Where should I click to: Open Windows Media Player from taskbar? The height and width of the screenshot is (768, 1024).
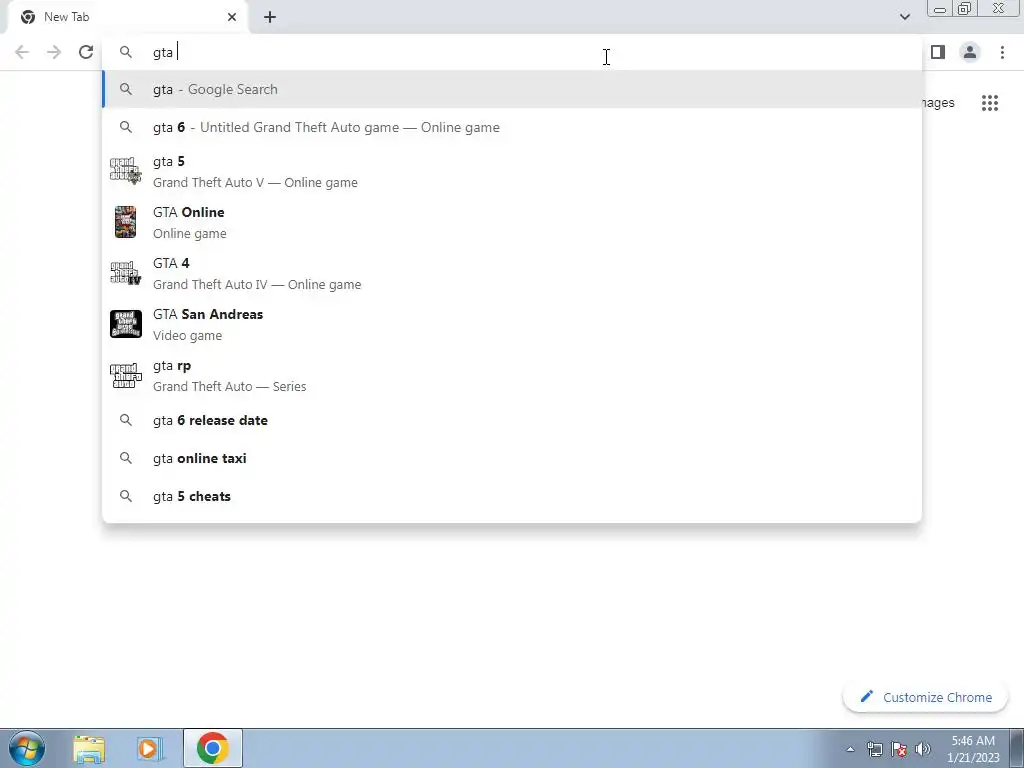pos(151,748)
